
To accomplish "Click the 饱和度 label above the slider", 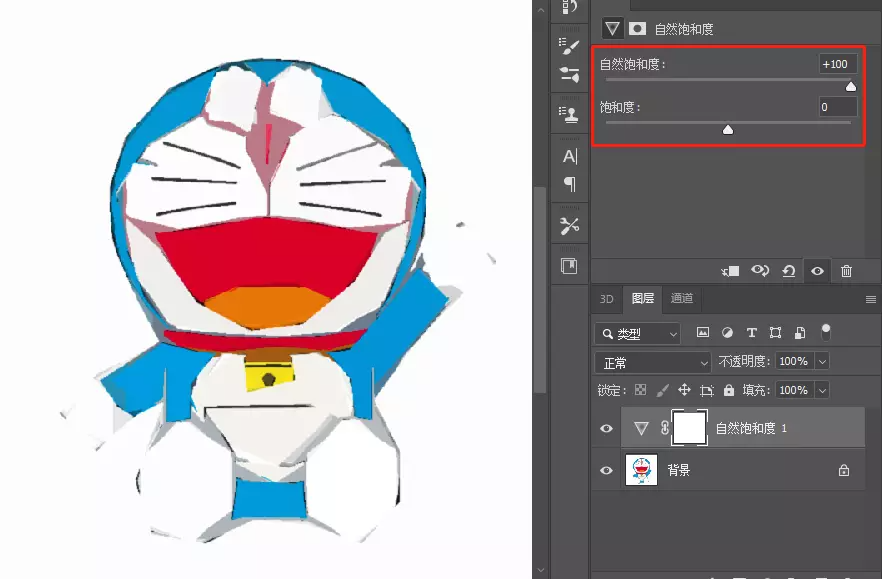I will click(x=620, y=107).
